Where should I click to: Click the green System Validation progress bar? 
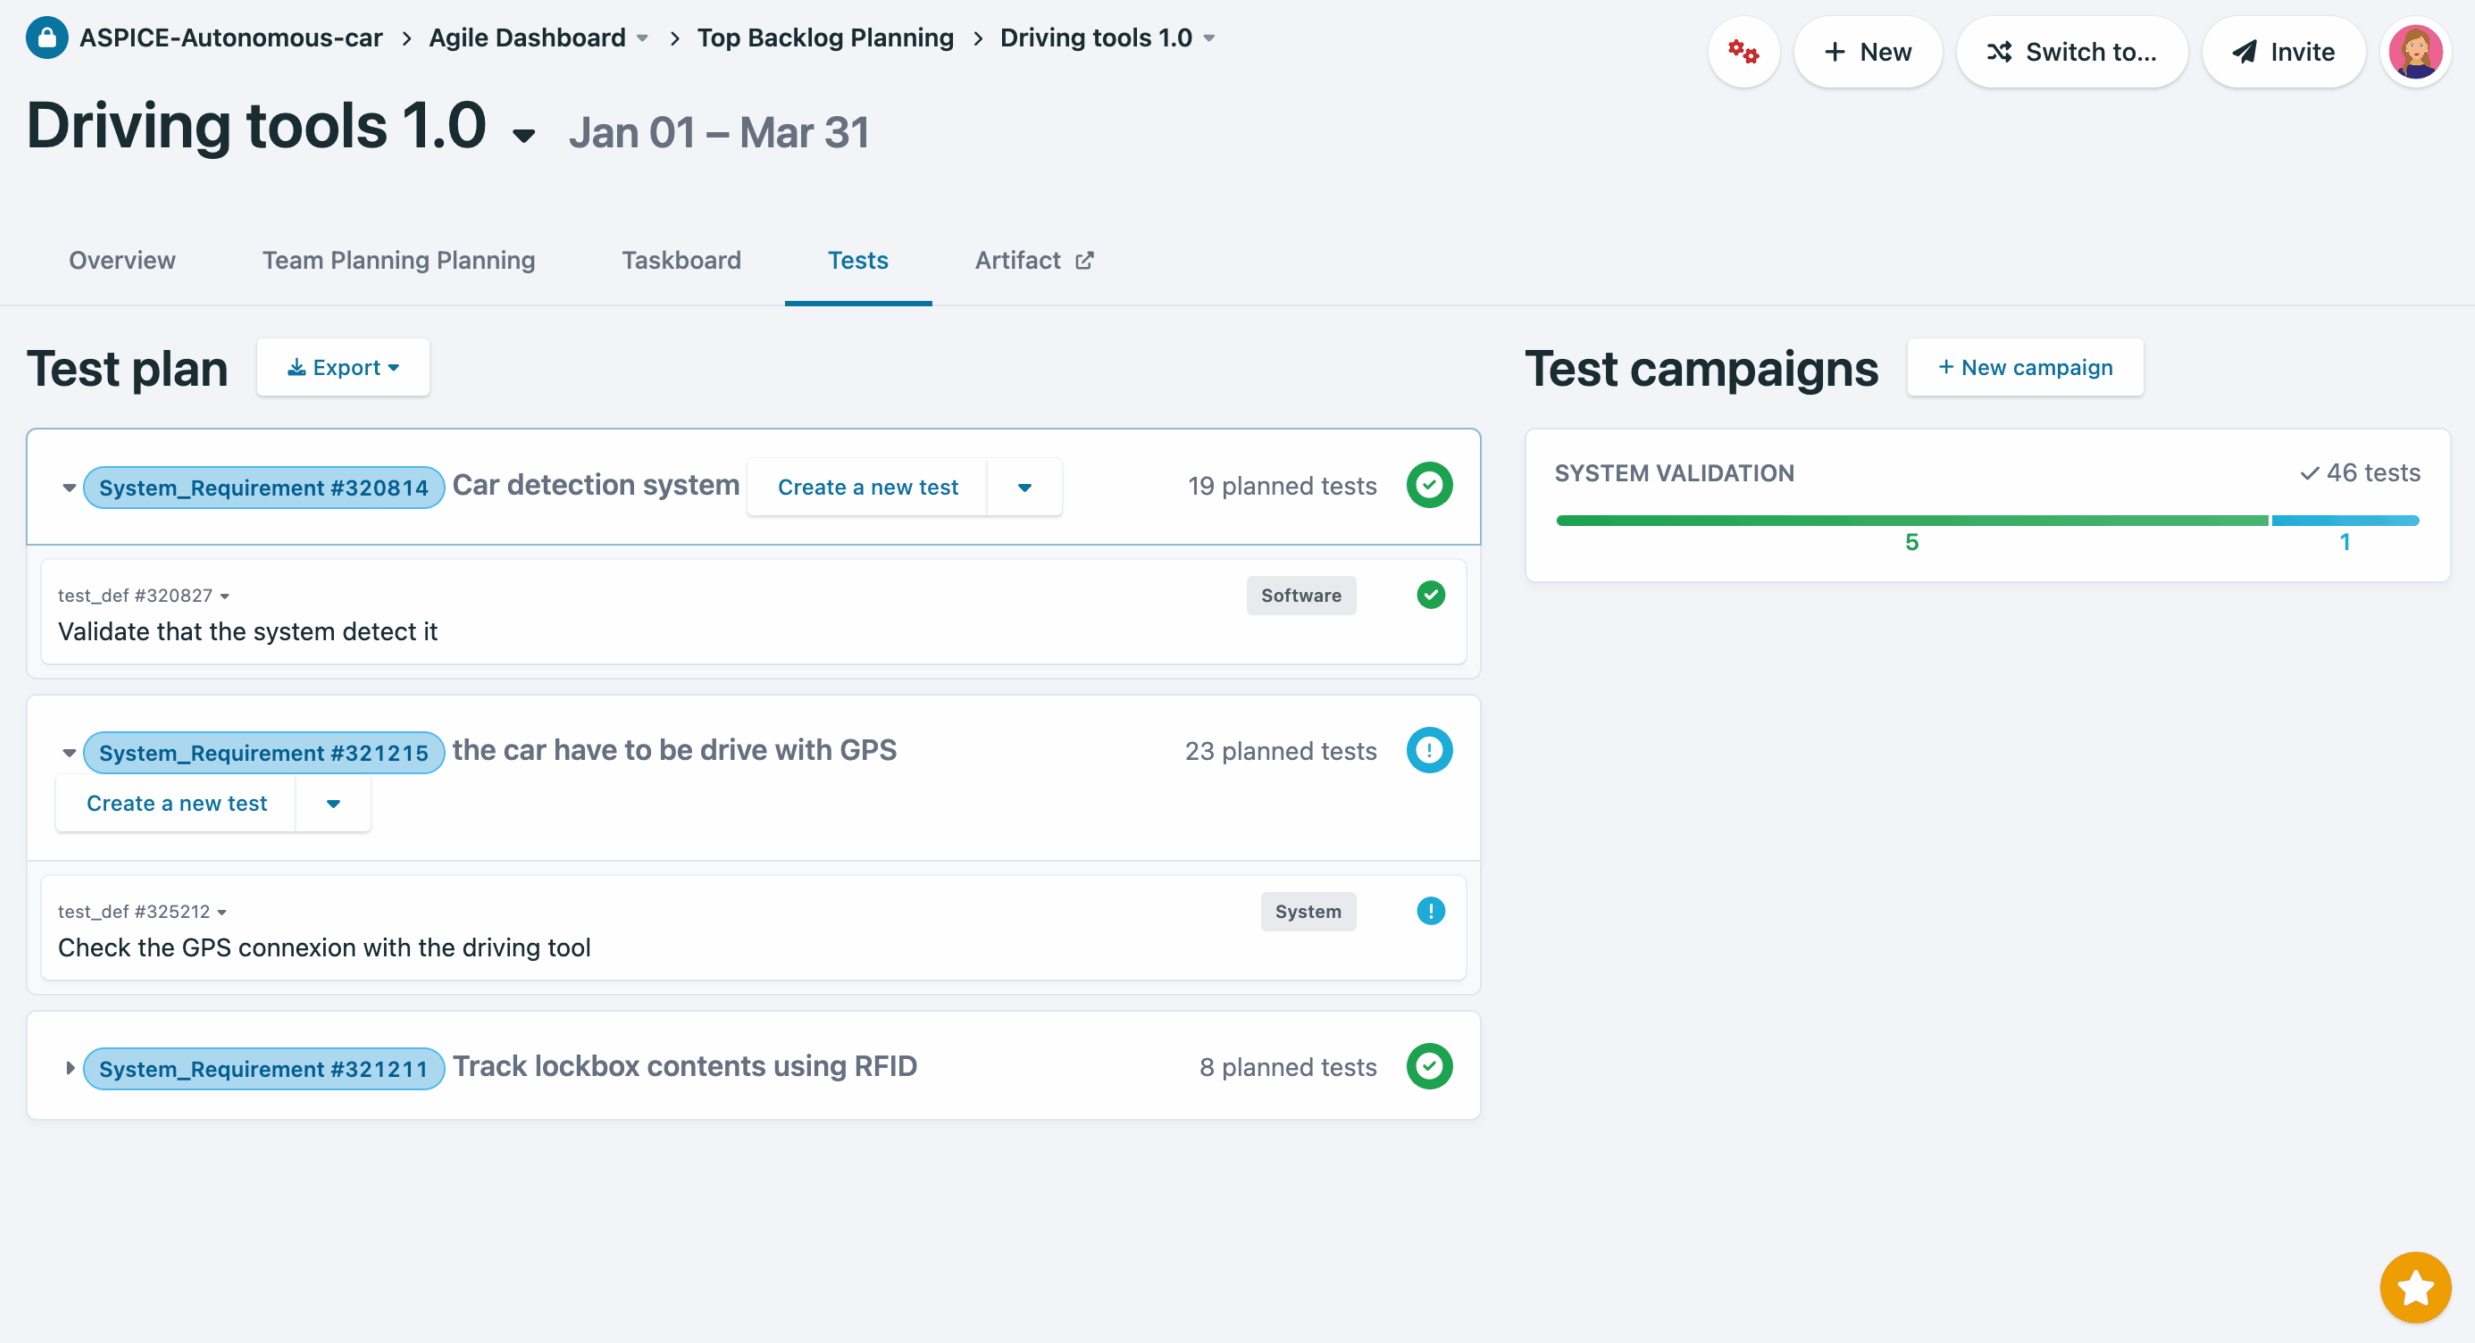(x=1911, y=521)
